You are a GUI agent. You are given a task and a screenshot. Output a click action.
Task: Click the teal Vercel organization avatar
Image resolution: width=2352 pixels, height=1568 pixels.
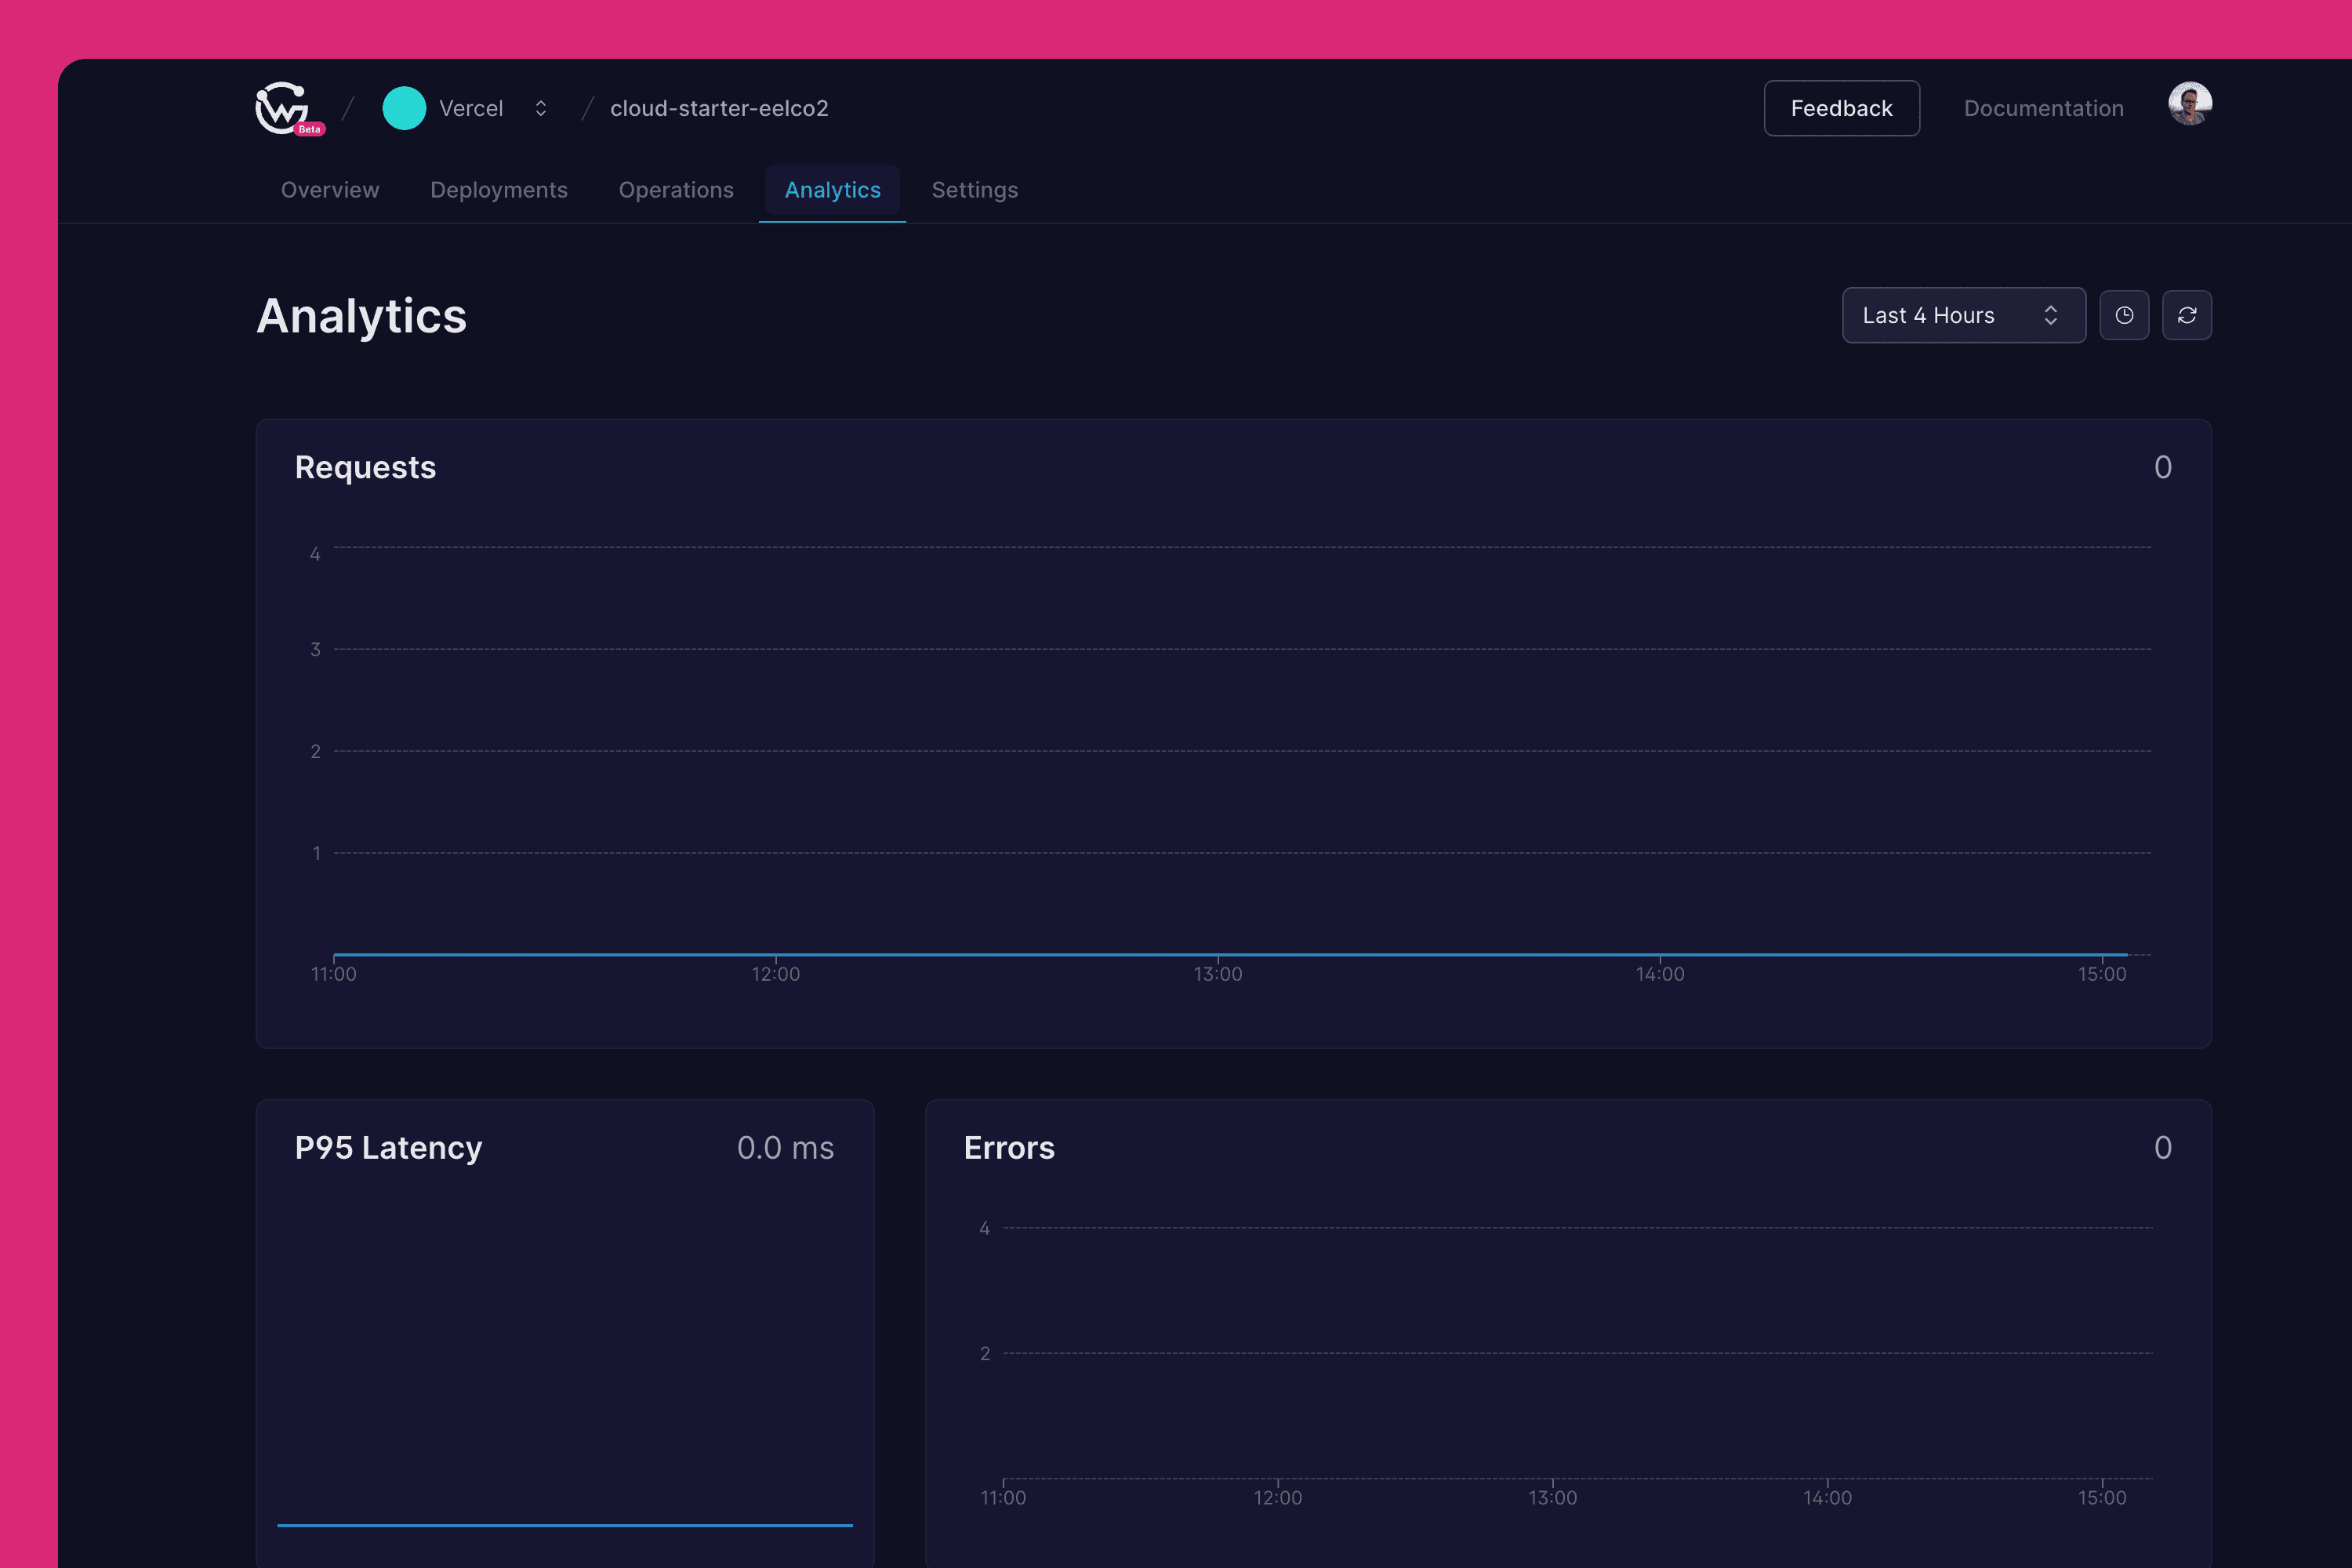click(404, 108)
